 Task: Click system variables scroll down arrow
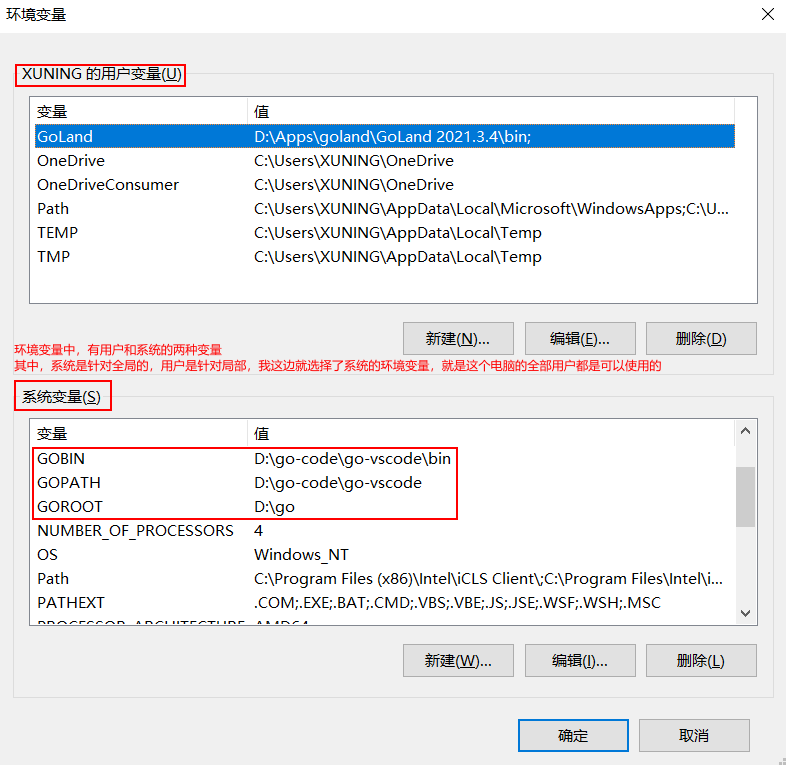[745, 613]
